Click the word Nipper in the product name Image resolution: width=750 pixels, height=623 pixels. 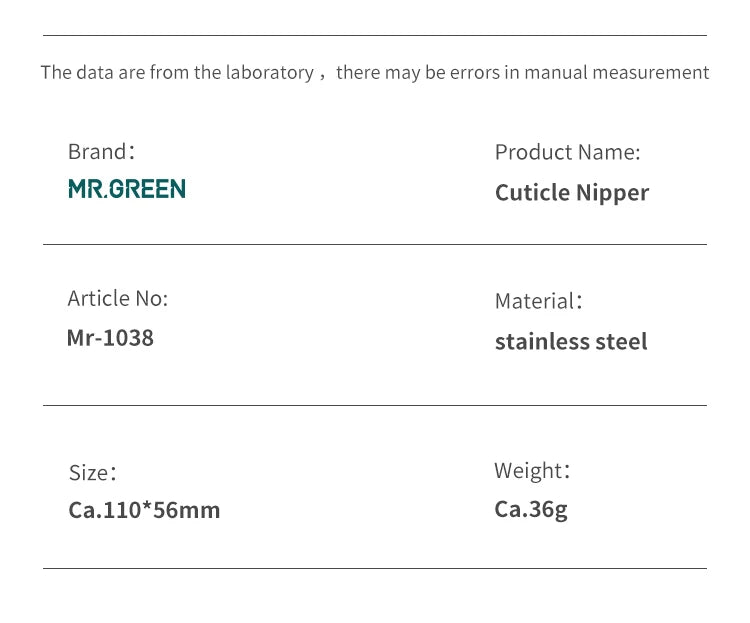pyautogui.click(x=613, y=193)
